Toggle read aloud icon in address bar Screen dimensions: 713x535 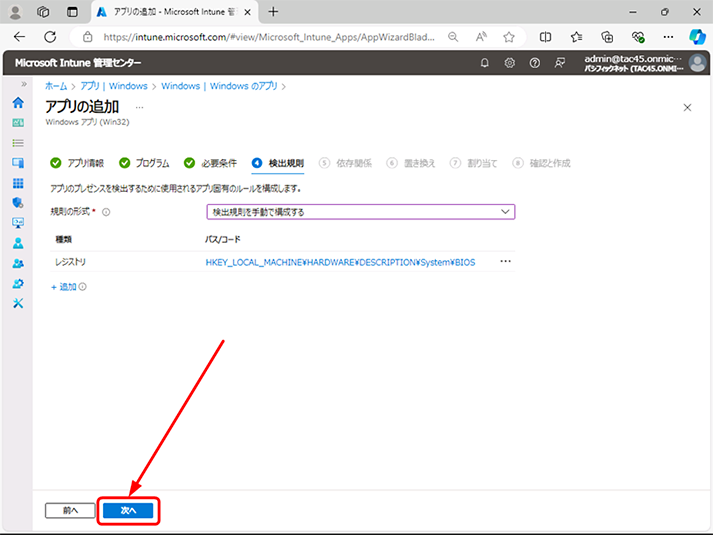[x=481, y=37]
